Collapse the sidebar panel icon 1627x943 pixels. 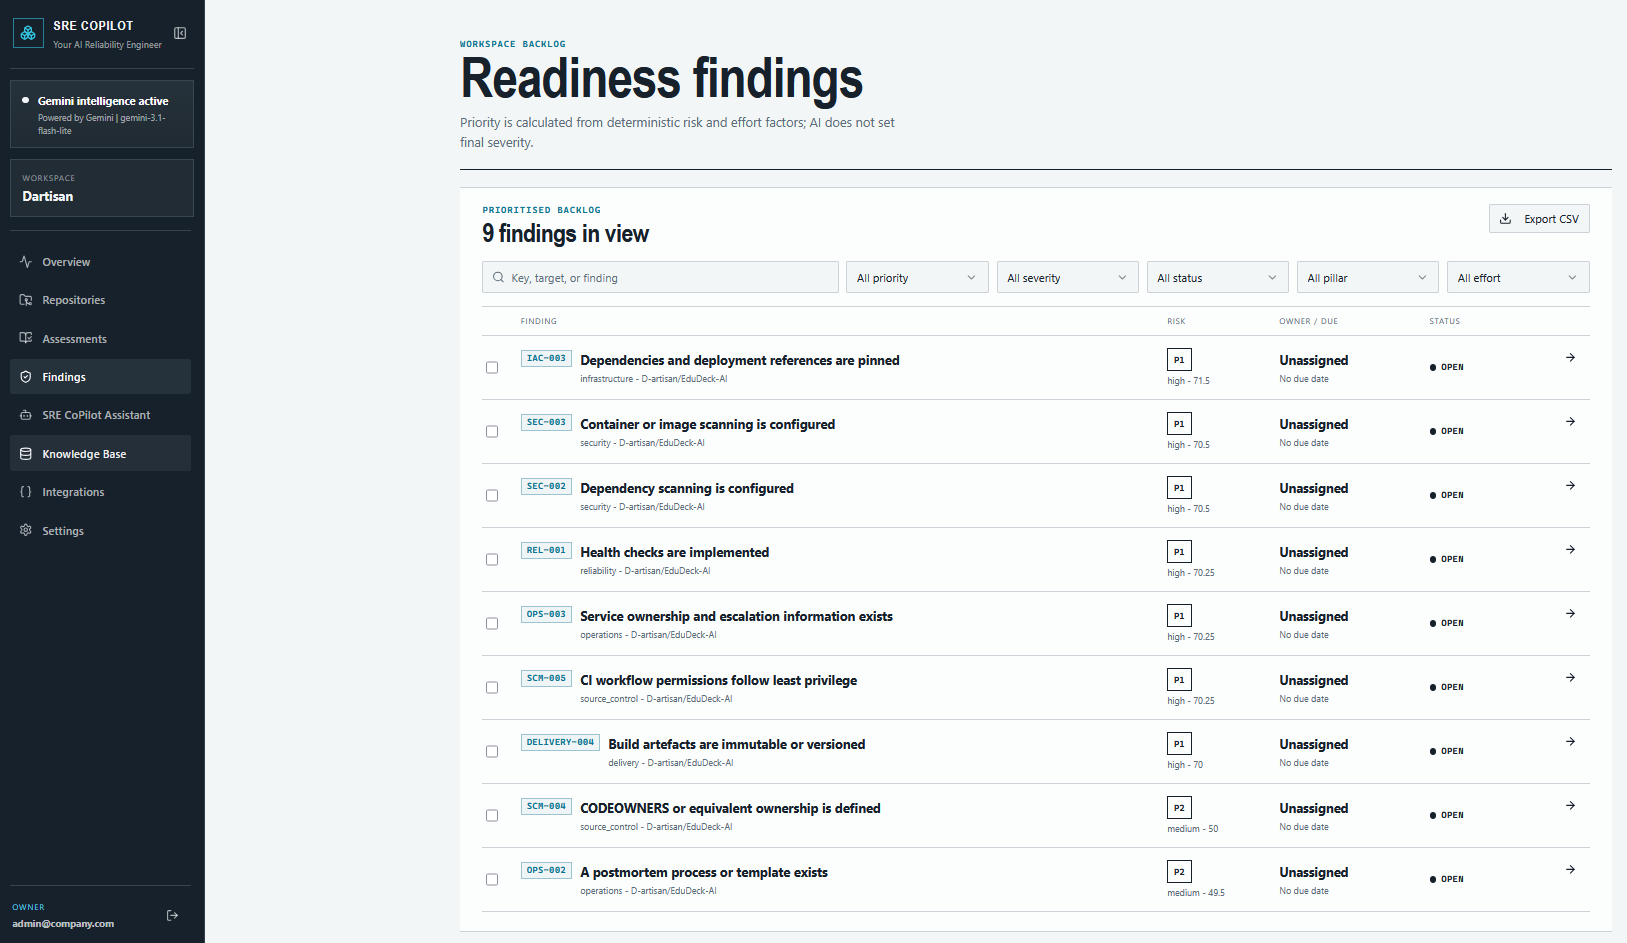[x=180, y=33]
